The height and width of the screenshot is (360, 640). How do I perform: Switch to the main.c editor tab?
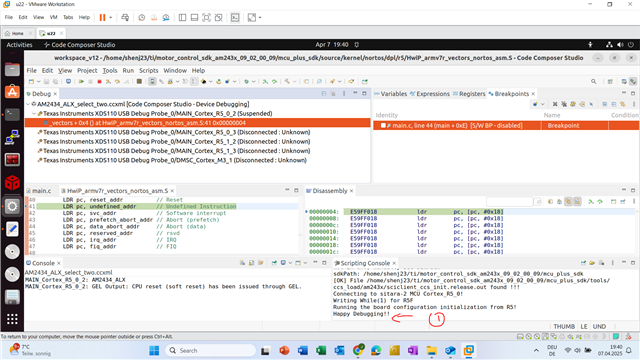click(x=39, y=191)
